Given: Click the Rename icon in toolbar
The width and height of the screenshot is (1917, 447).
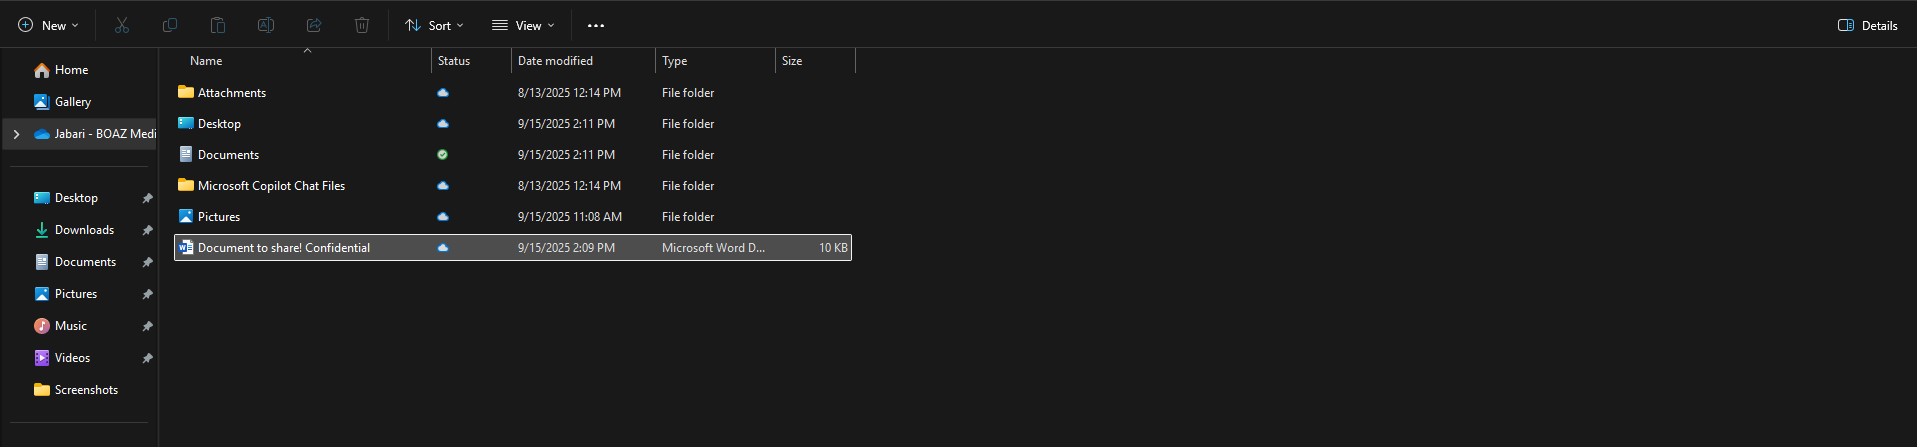Looking at the screenshot, I should click(x=266, y=25).
